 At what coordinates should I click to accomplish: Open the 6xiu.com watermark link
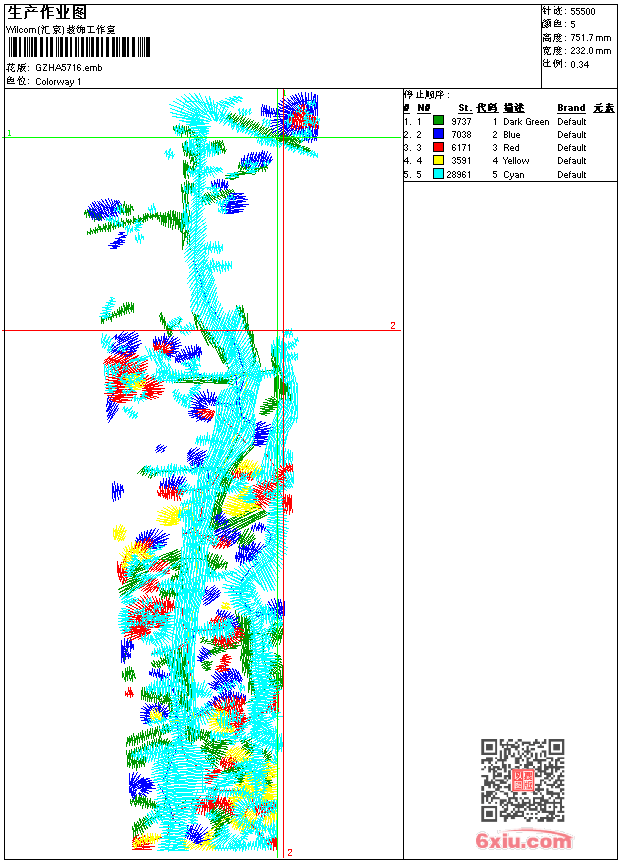(x=524, y=840)
